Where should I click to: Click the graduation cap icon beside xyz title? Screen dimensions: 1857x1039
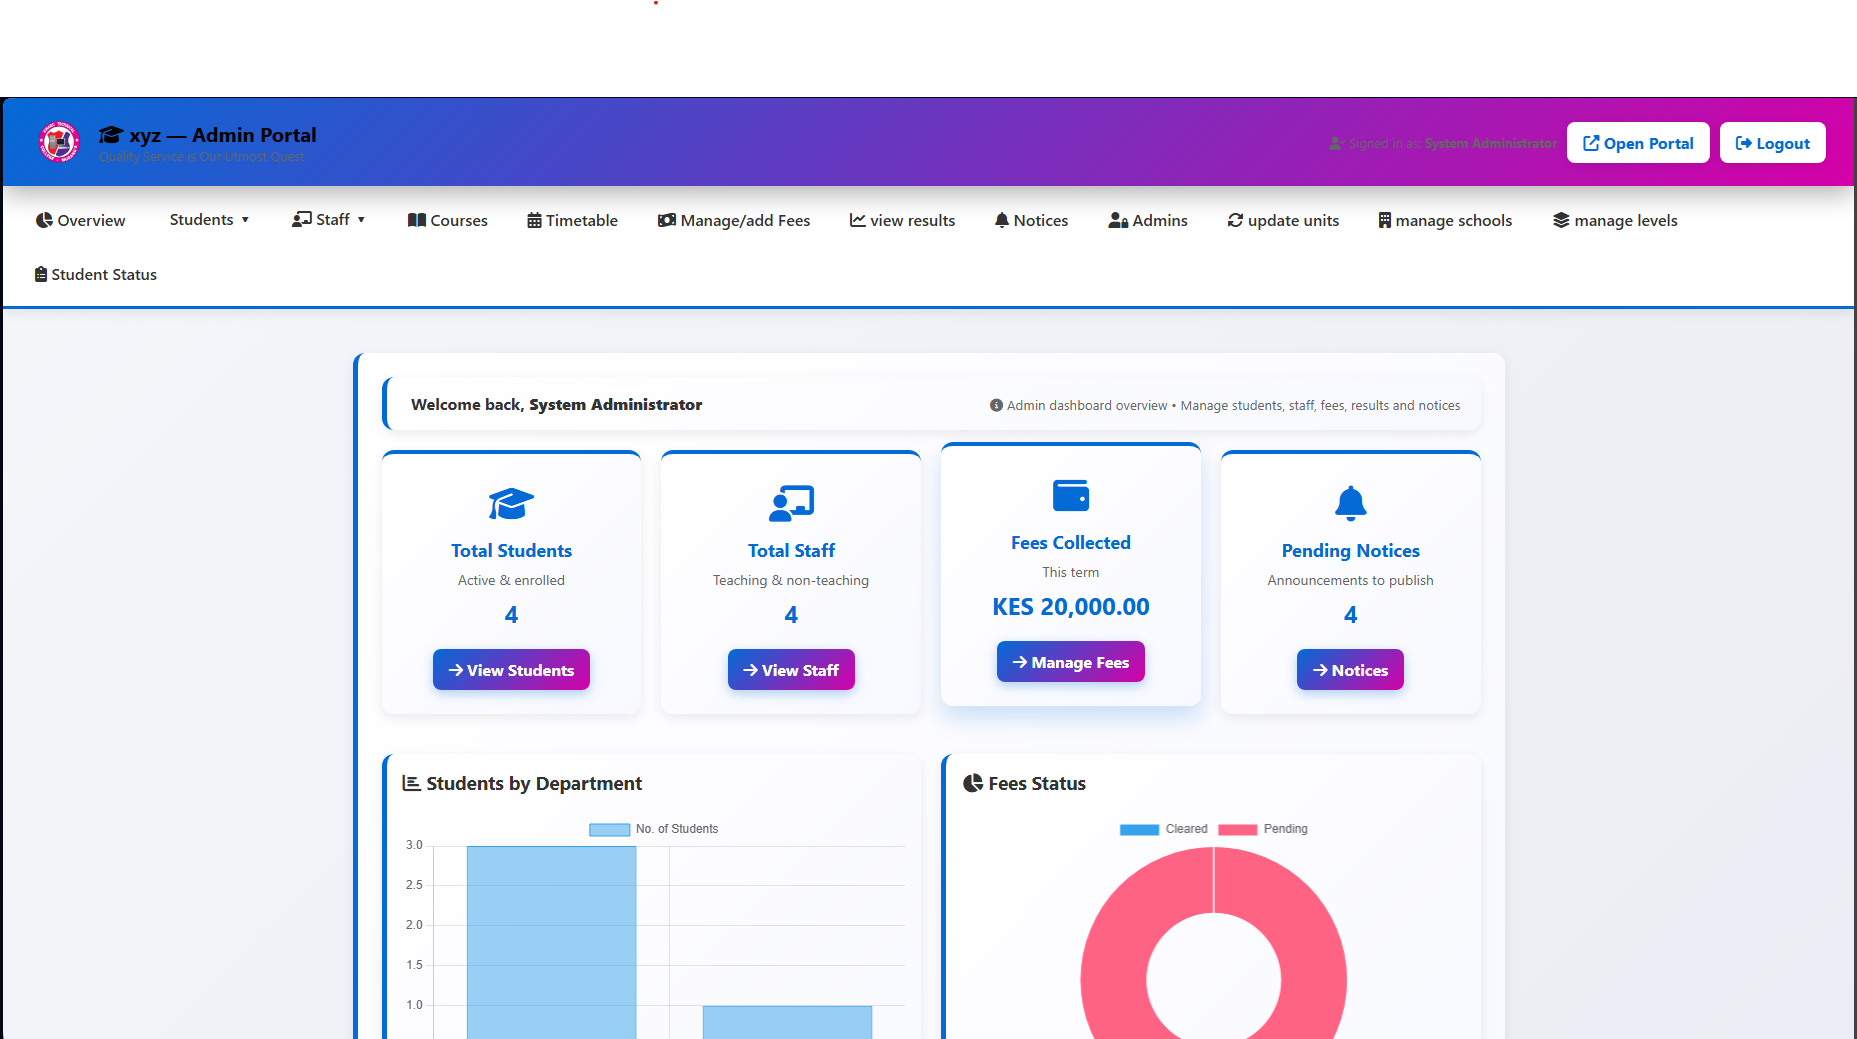pyautogui.click(x=111, y=135)
